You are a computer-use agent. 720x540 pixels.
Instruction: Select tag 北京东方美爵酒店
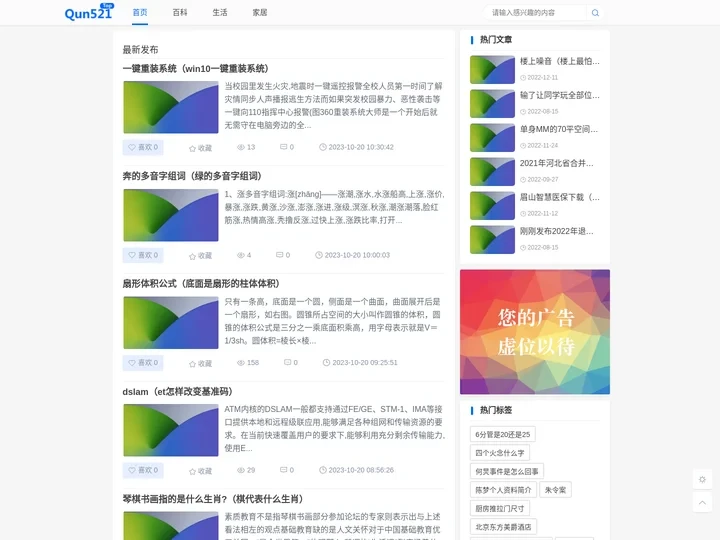[503, 527]
